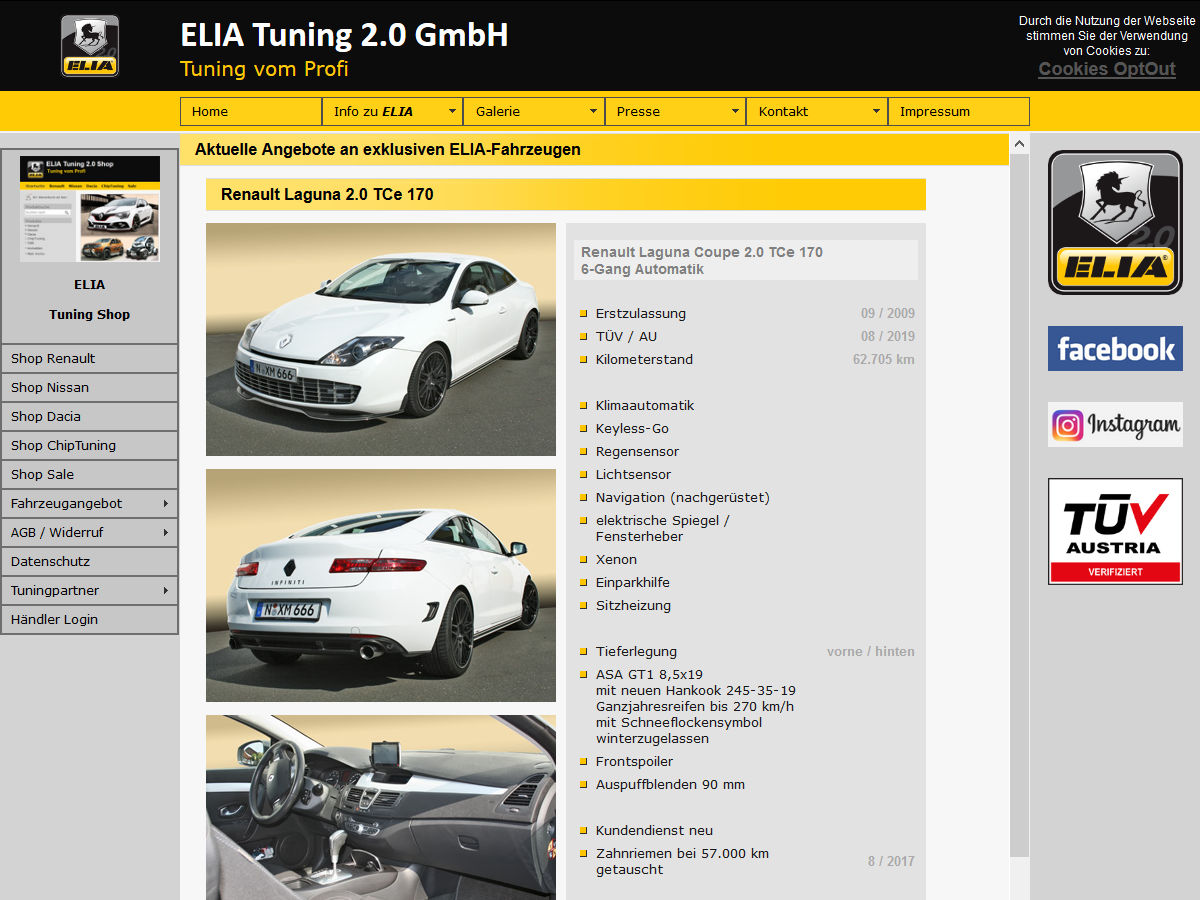1200x900 pixels.
Task: Click Auspuffblenden 90 mm entry
Action: click(670, 784)
